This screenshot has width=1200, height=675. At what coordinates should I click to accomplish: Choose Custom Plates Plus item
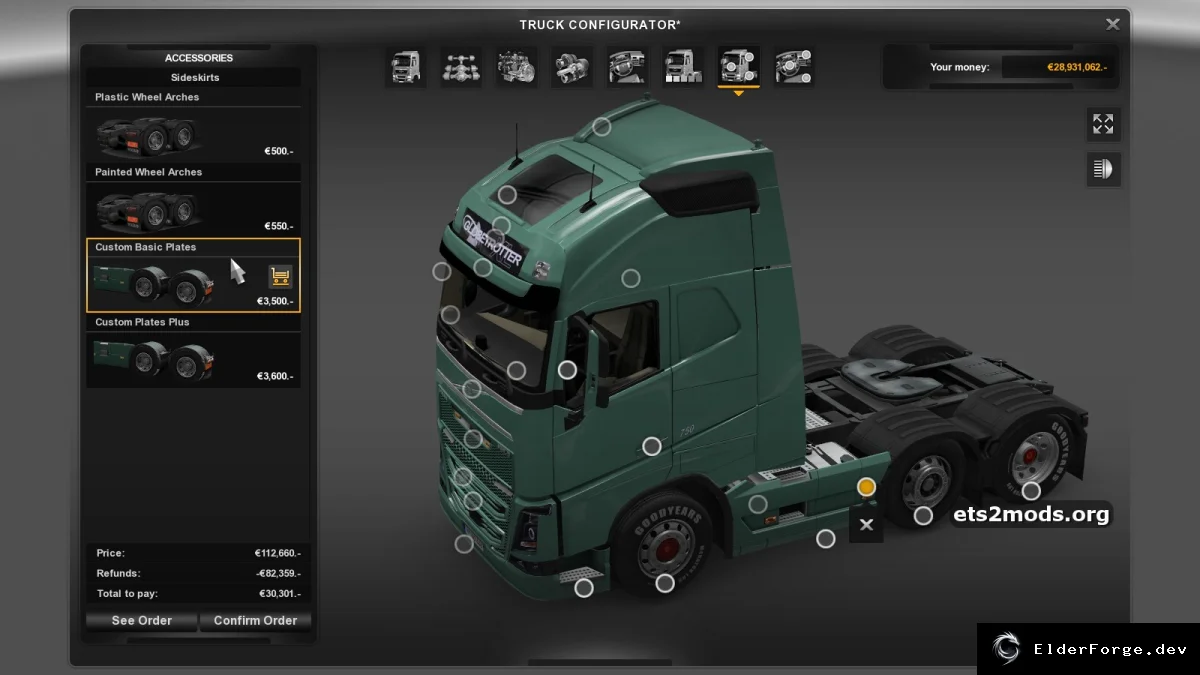pos(193,351)
